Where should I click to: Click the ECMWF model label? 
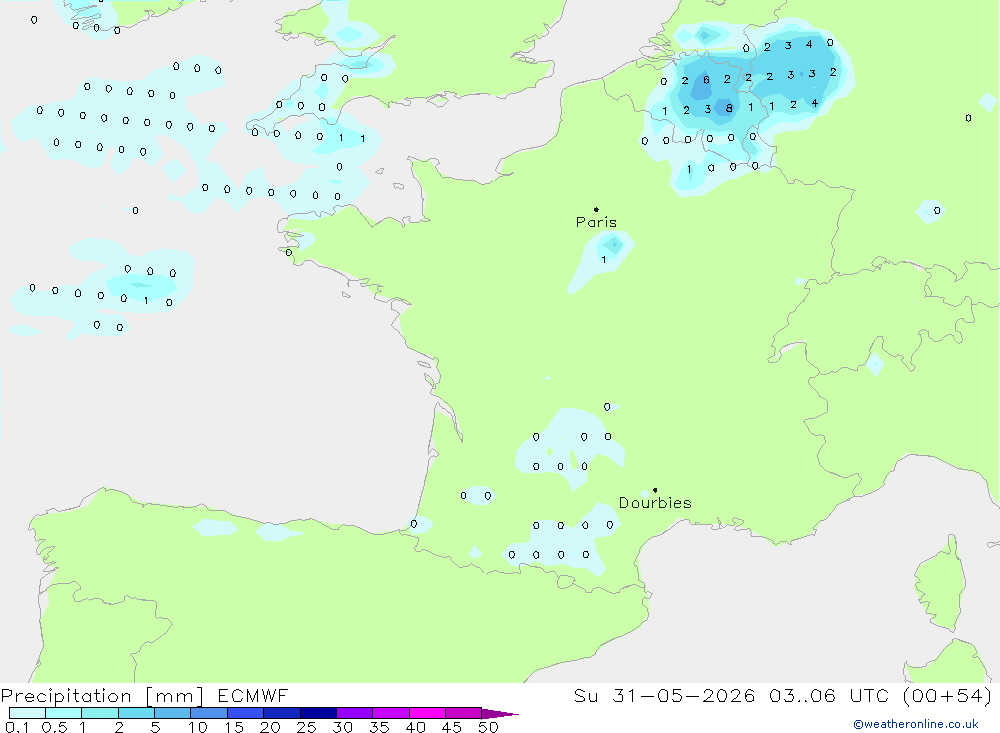point(253,695)
